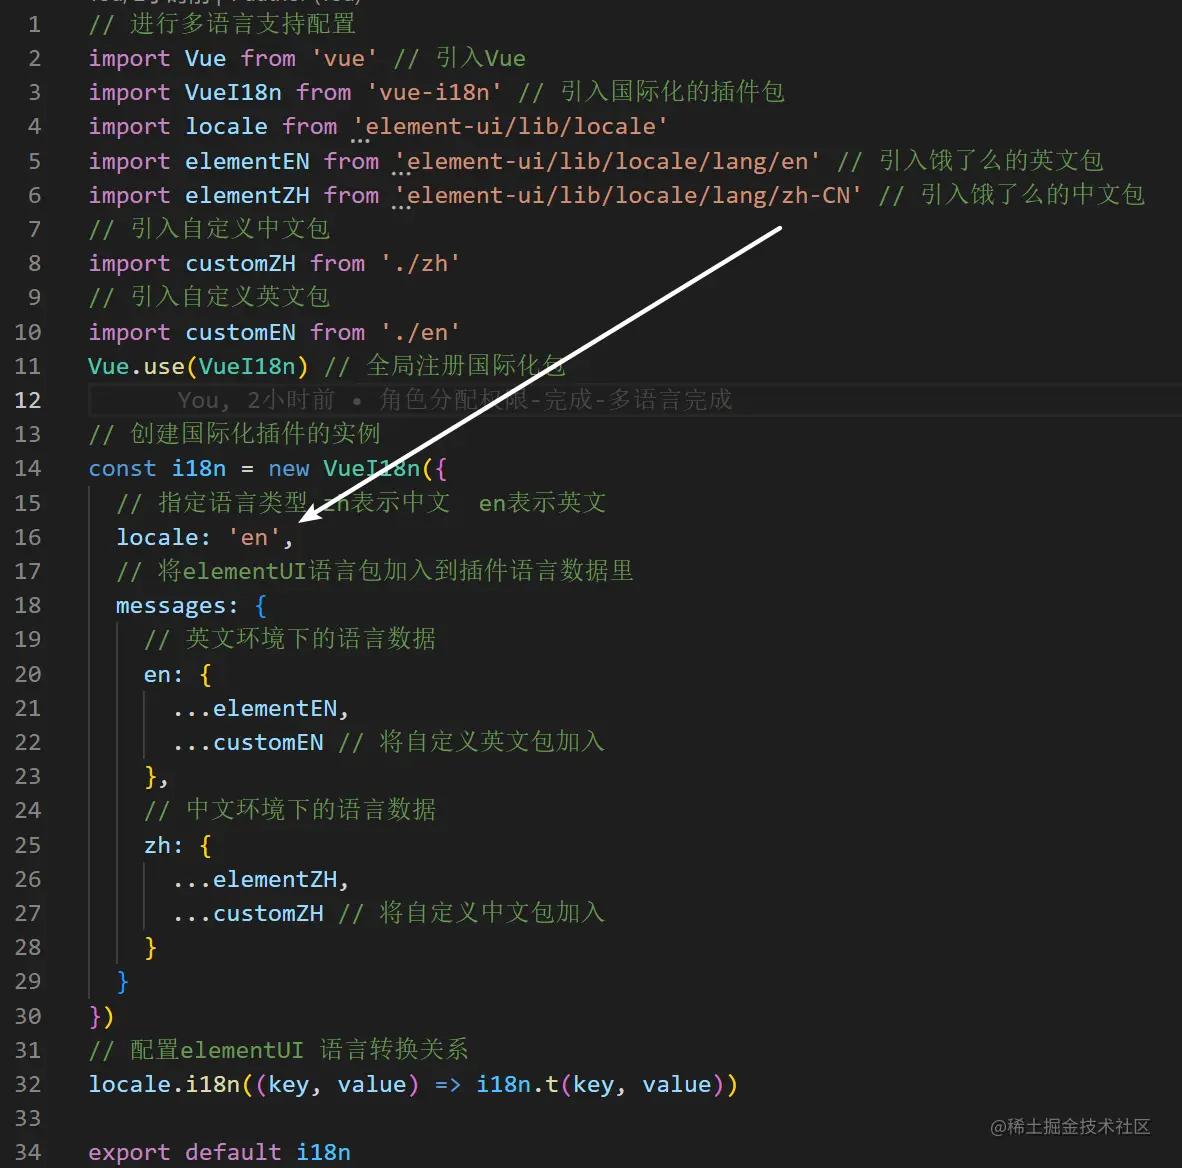The width and height of the screenshot is (1182, 1168).
Task: Click Vue.use(VueI18n) on line 11
Action: point(198,366)
